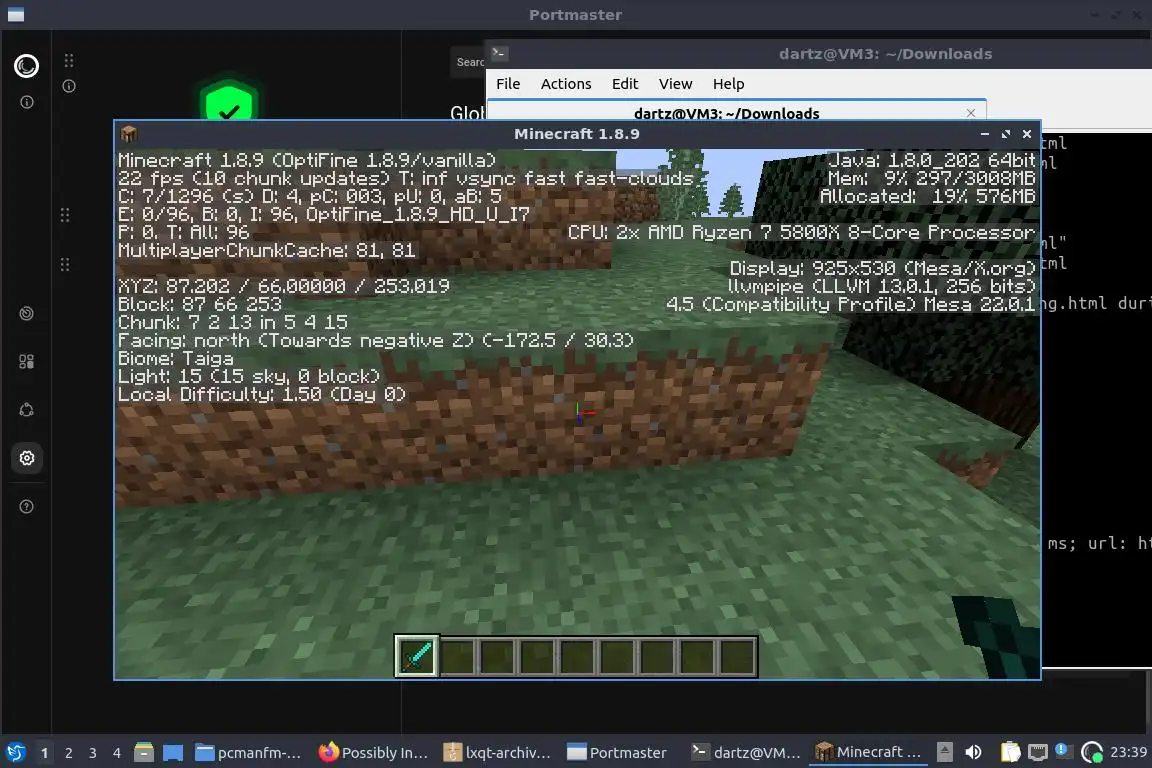The image size is (1152, 768).
Task: Click the Java: 1.8.0_202 64bit line
Action: pos(932,160)
